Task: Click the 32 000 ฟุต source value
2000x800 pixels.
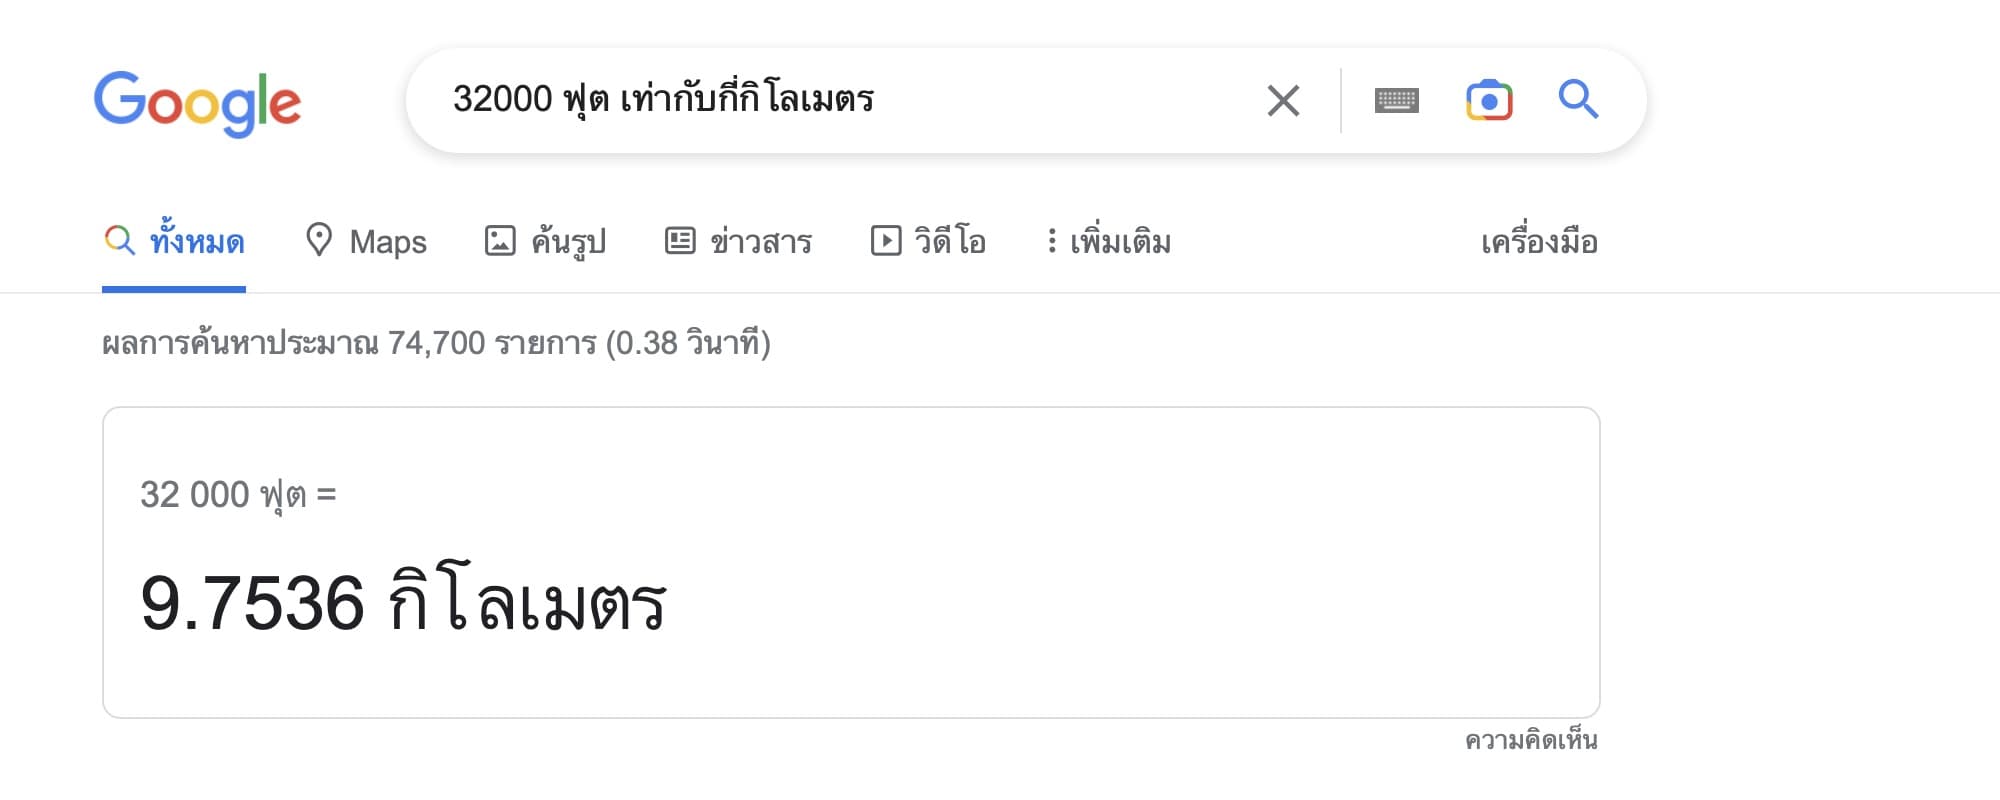Action: pyautogui.click(x=223, y=495)
